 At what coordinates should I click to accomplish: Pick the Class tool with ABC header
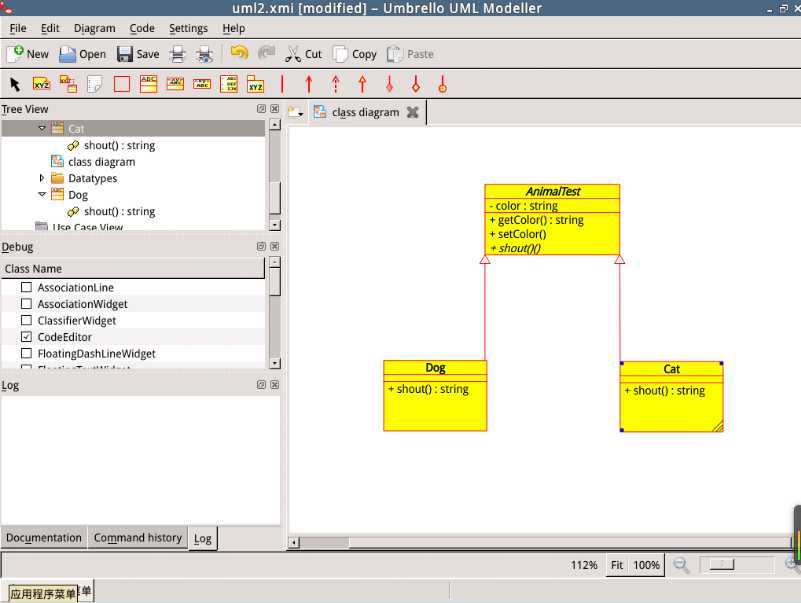coord(148,84)
